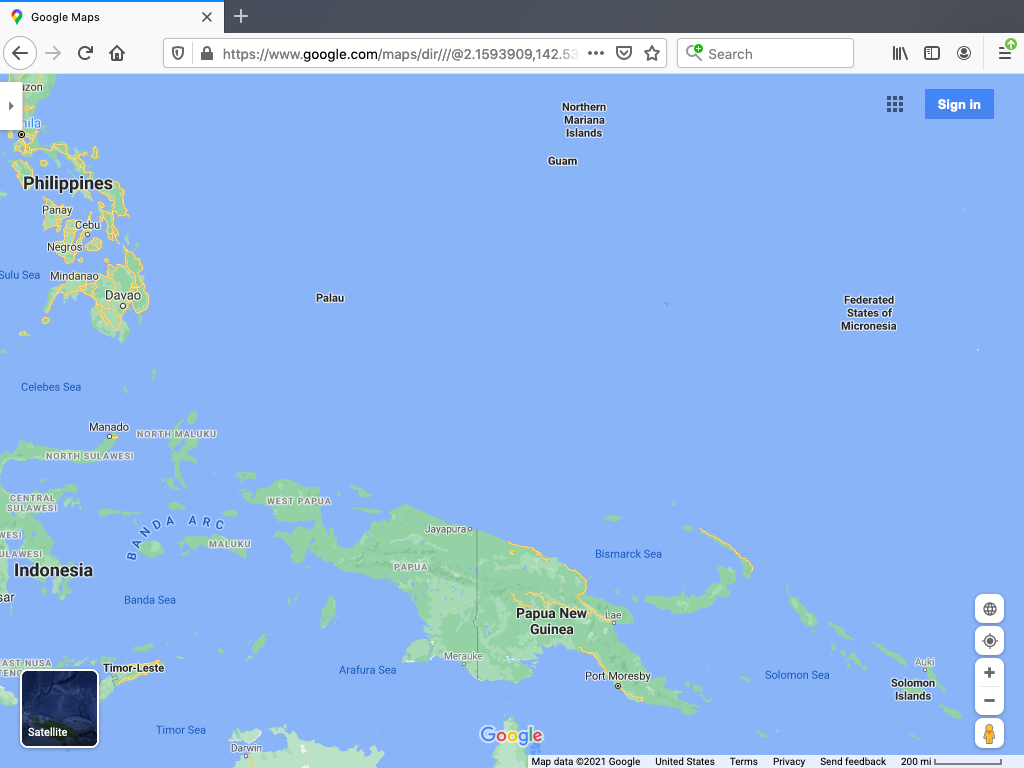Image resolution: width=1024 pixels, height=768 pixels.
Task: Expand the collapsed side panel
Action: [10, 105]
